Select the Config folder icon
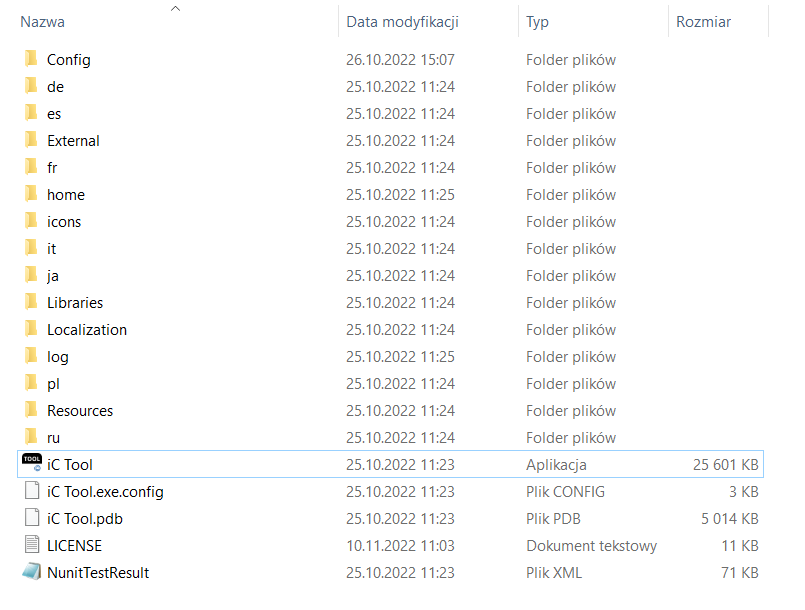The width and height of the screenshot is (805, 610). (x=31, y=59)
